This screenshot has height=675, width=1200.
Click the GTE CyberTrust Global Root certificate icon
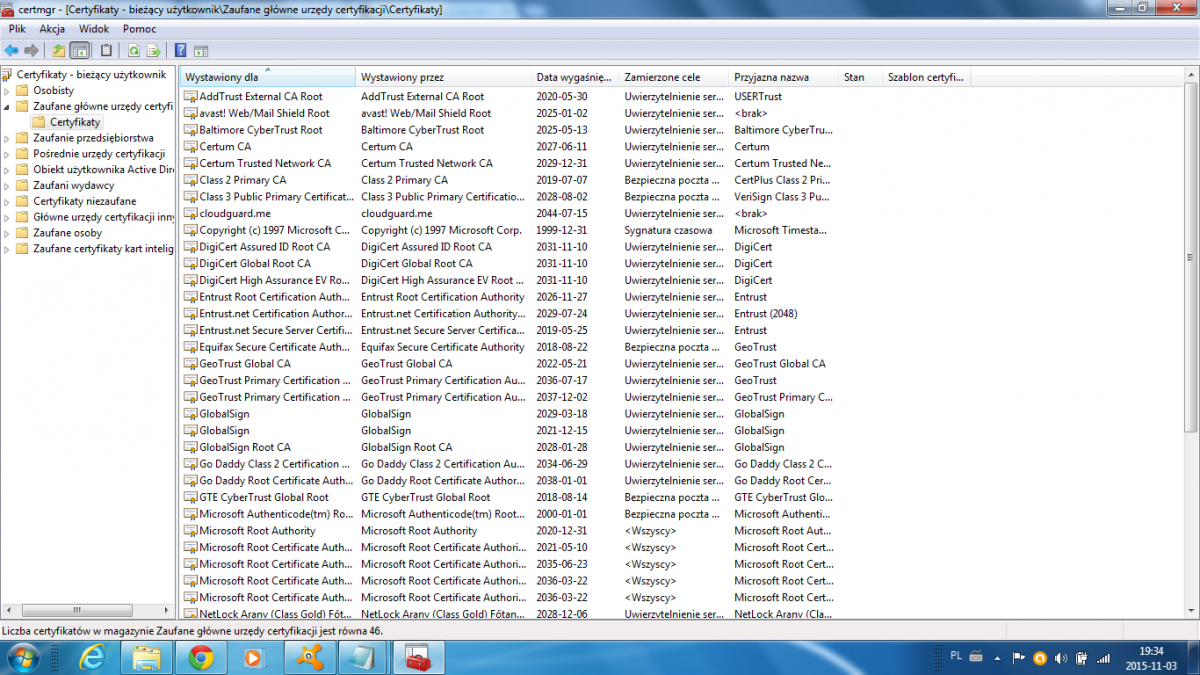coord(190,497)
